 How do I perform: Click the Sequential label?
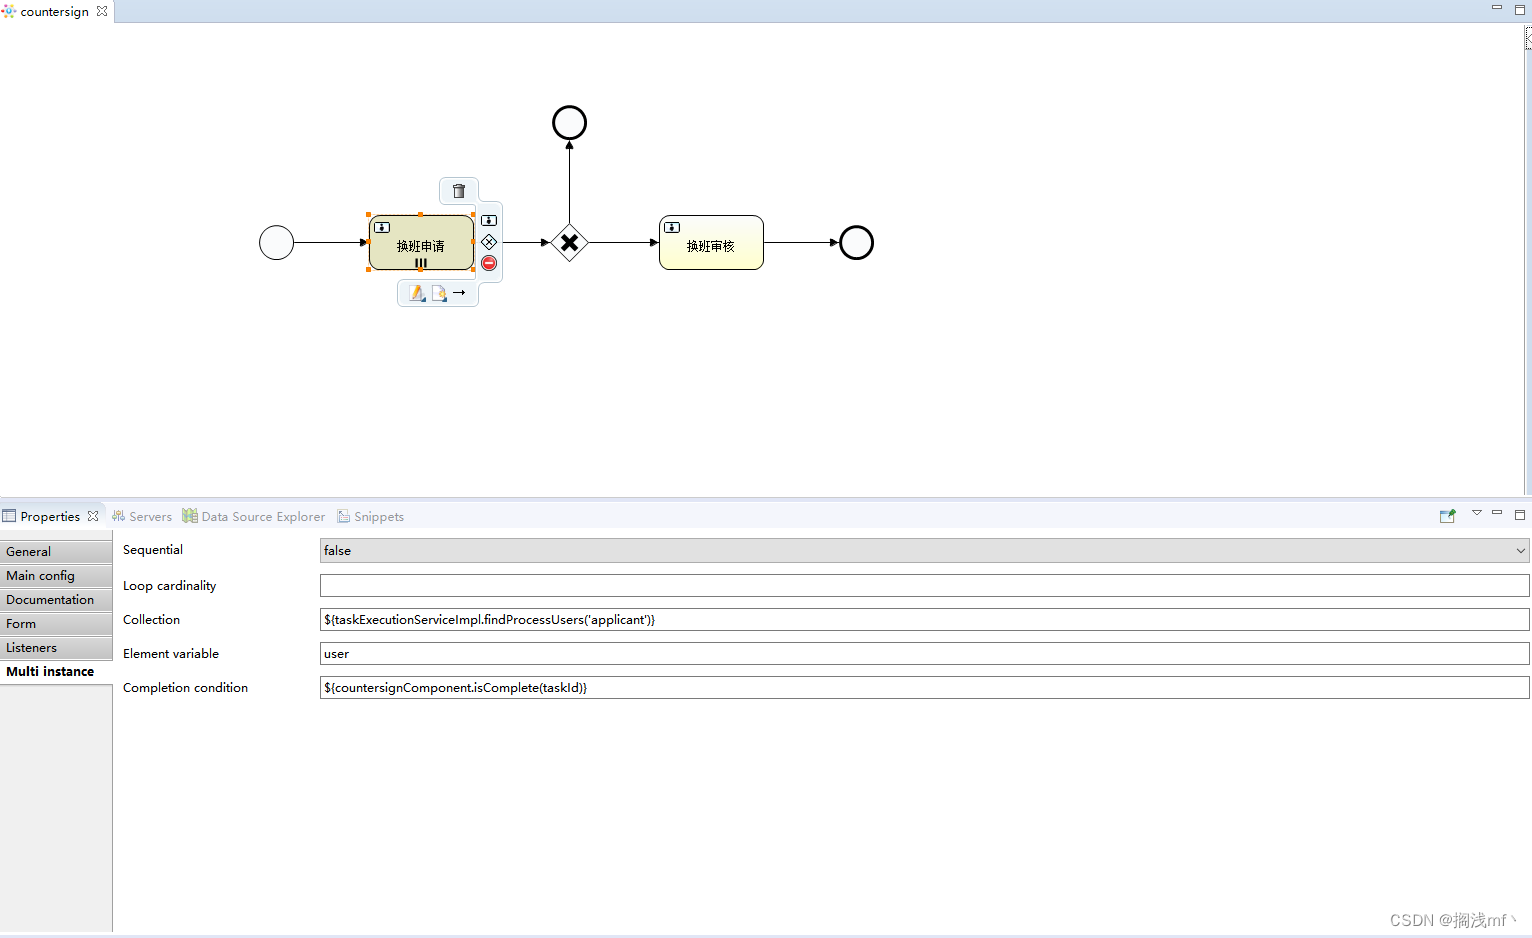point(153,549)
